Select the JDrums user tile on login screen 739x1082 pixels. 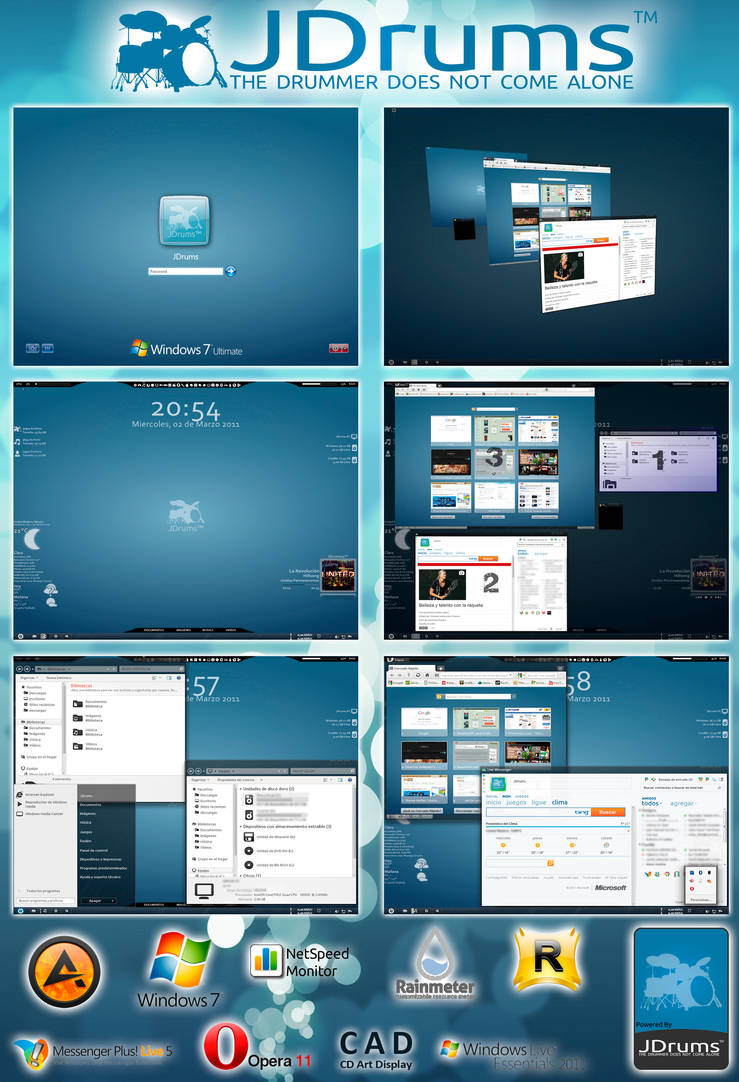(x=184, y=221)
